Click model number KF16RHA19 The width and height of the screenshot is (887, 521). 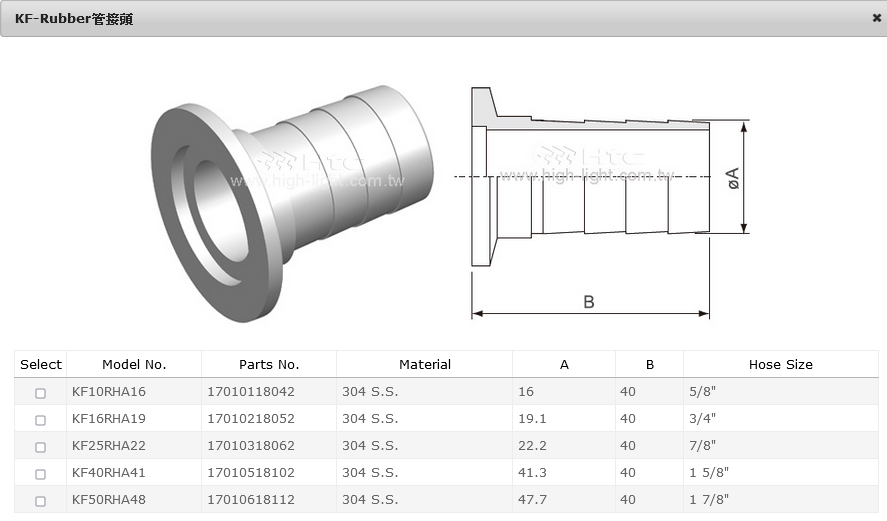109,419
